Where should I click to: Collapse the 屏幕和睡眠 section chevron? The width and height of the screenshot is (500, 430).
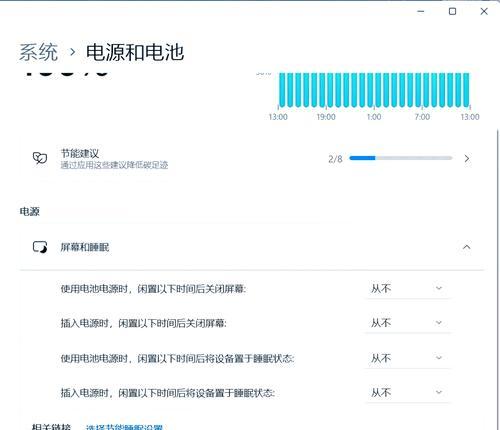(x=467, y=247)
